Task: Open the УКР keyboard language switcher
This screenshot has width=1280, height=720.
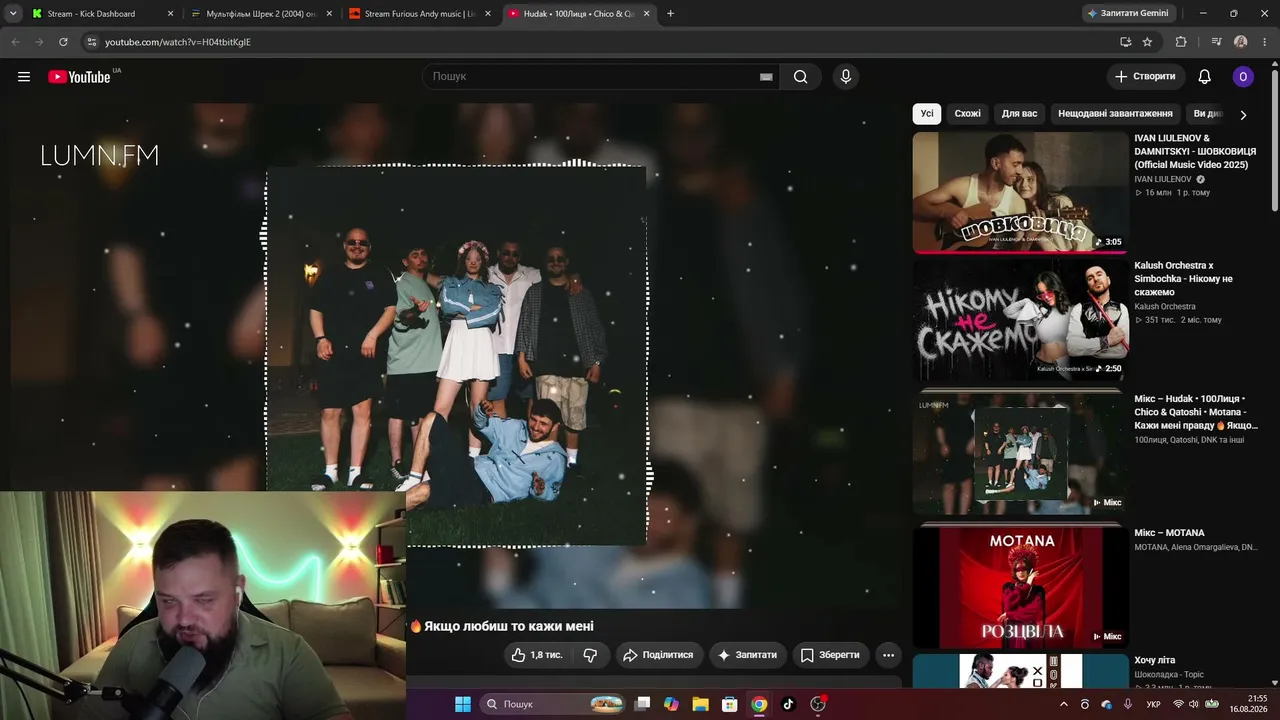Action: [x=1153, y=704]
